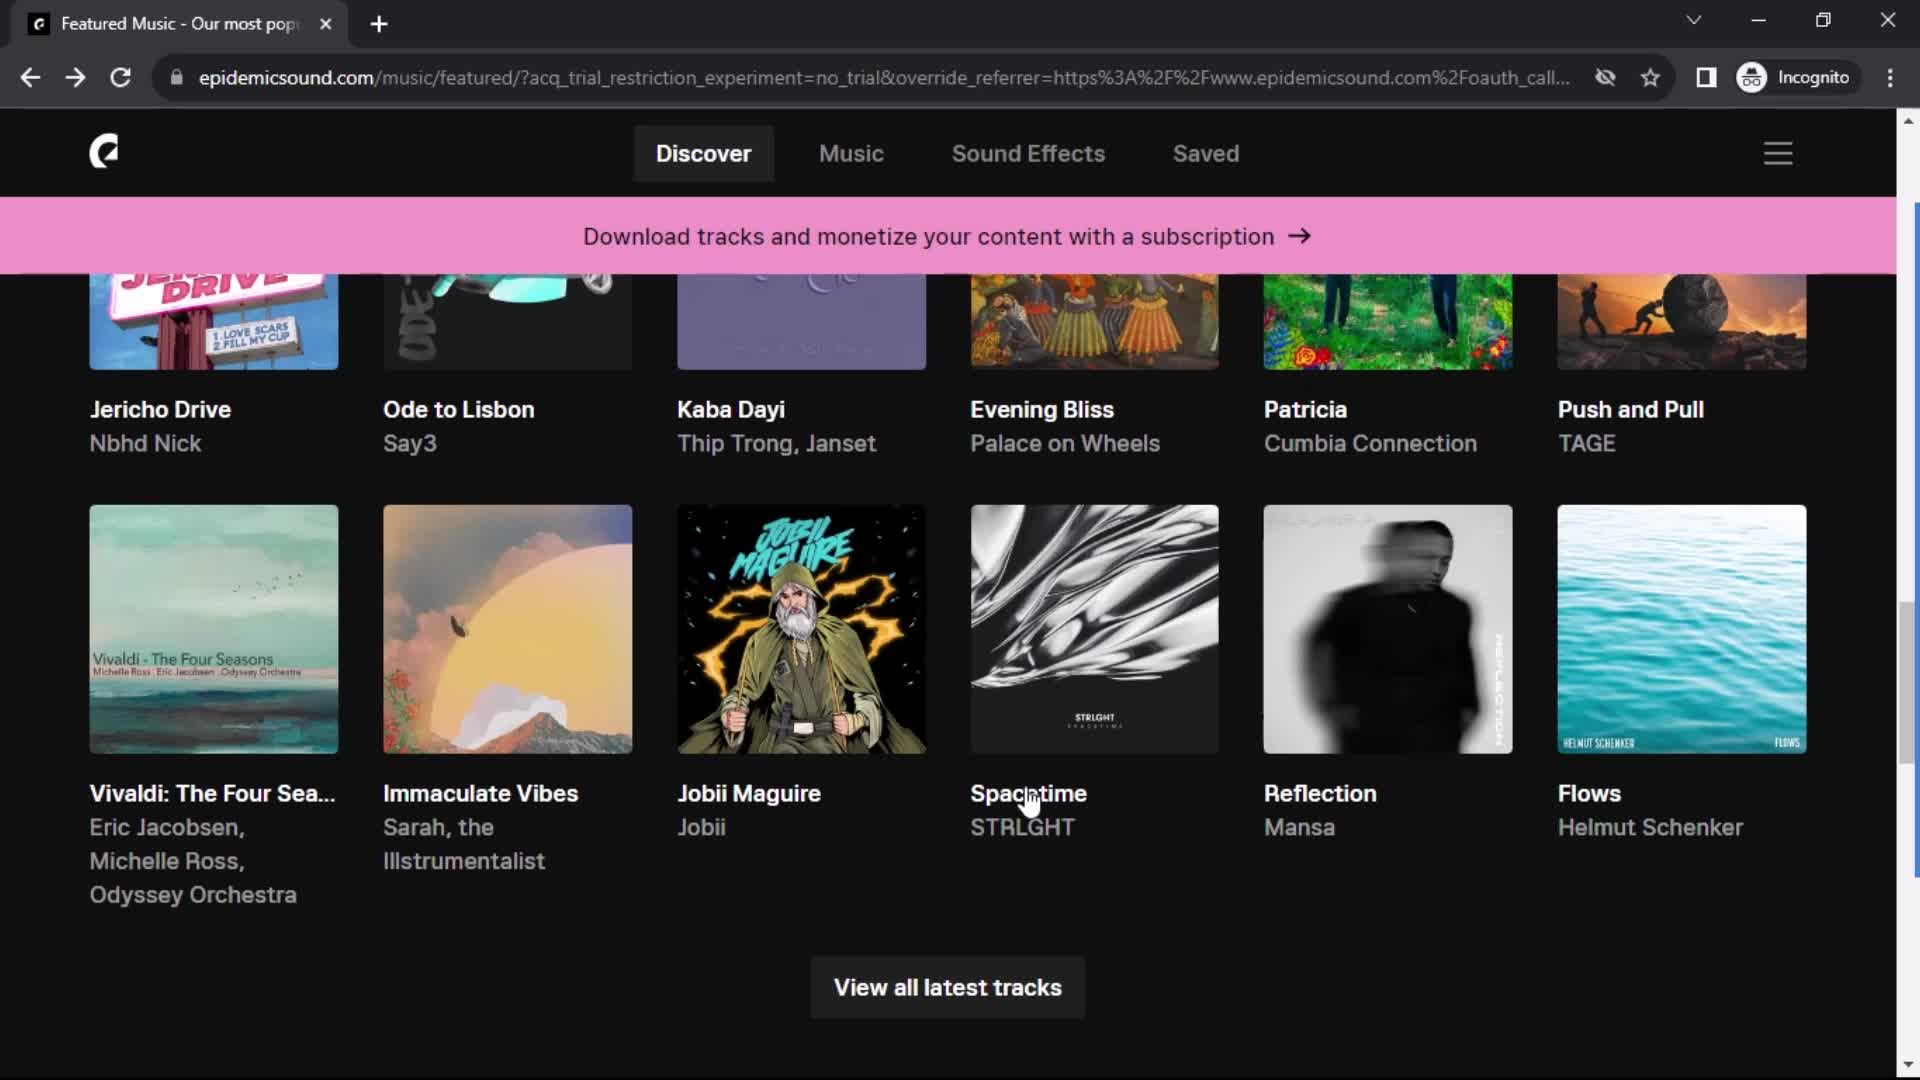Click the Featured Music browser tab
1920x1080 pixels.
pyautogui.click(x=180, y=24)
